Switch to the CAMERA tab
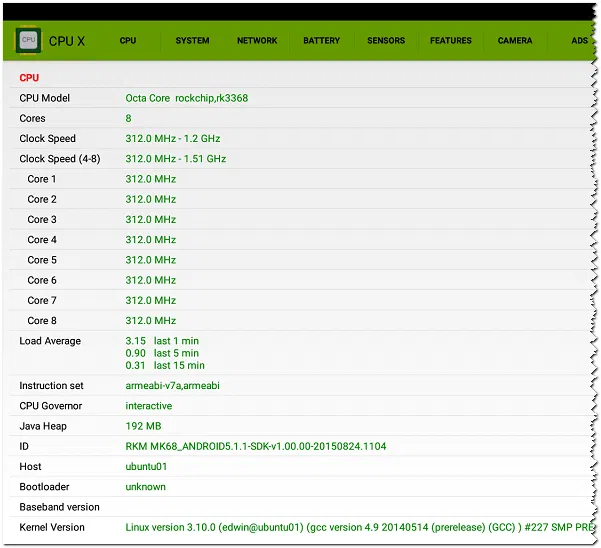The height and width of the screenshot is (548, 601). point(515,41)
